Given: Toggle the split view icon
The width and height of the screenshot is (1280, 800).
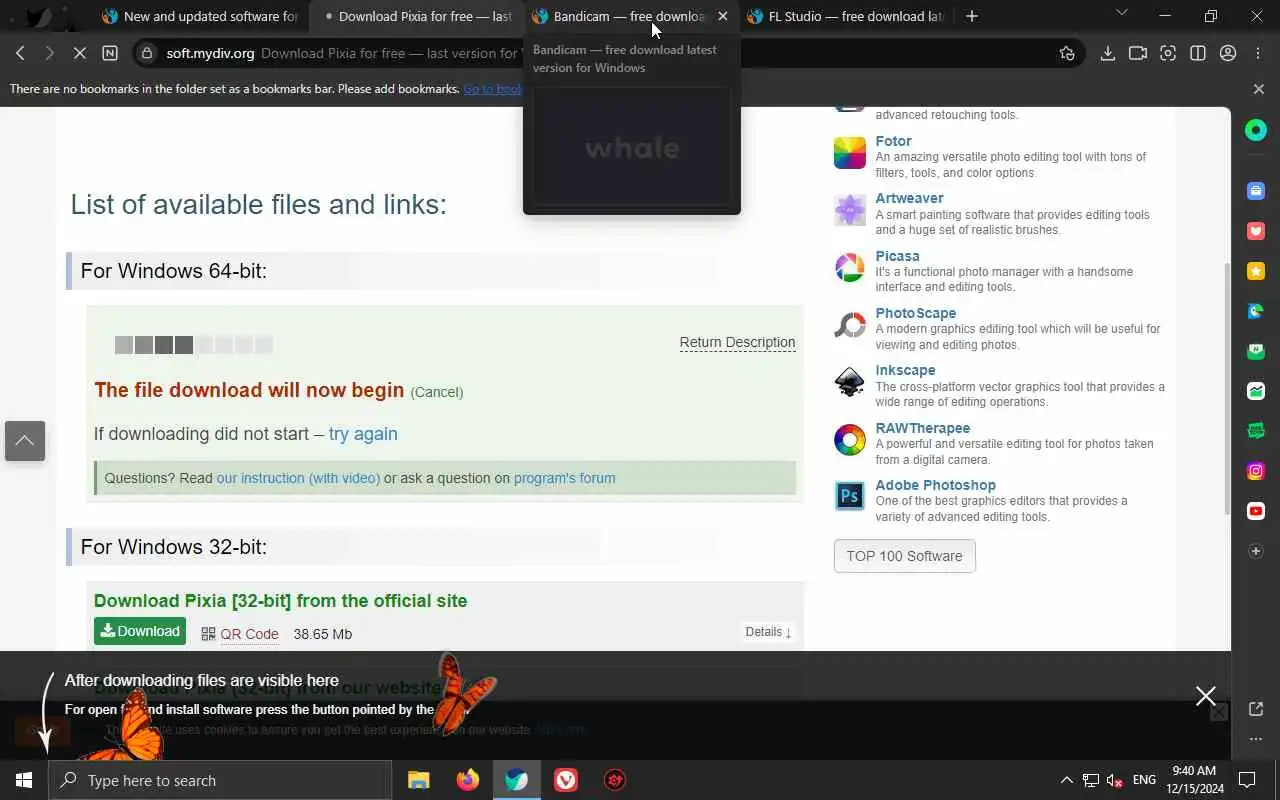Looking at the screenshot, I should click(1198, 53).
